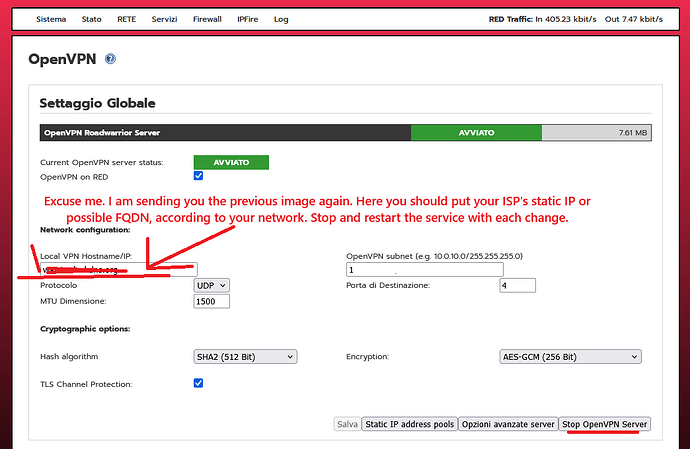Open Static IP address pools

(410, 424)
